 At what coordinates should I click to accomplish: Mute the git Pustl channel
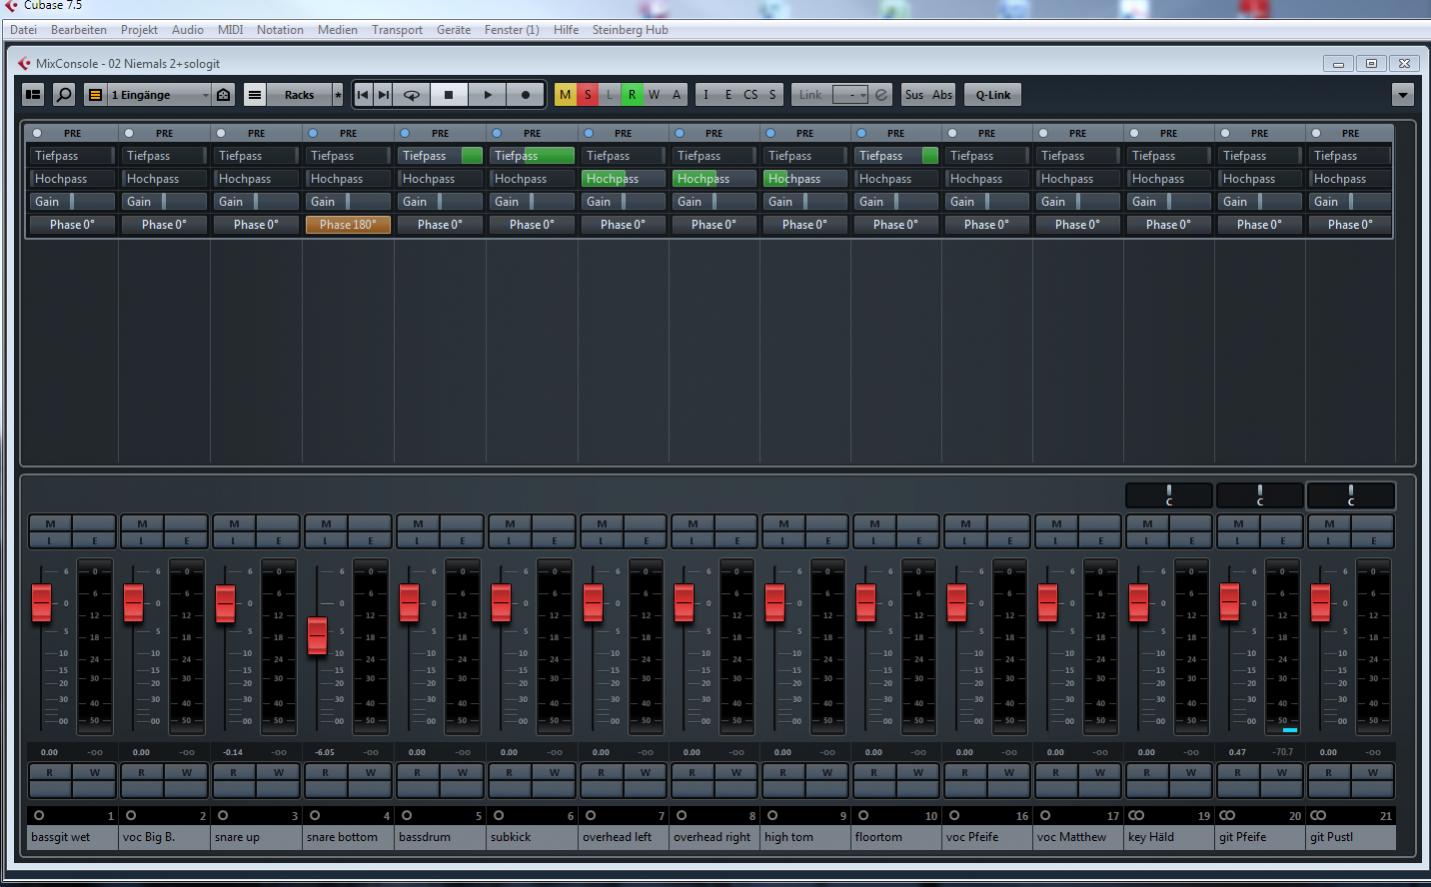pos(1329,523)
